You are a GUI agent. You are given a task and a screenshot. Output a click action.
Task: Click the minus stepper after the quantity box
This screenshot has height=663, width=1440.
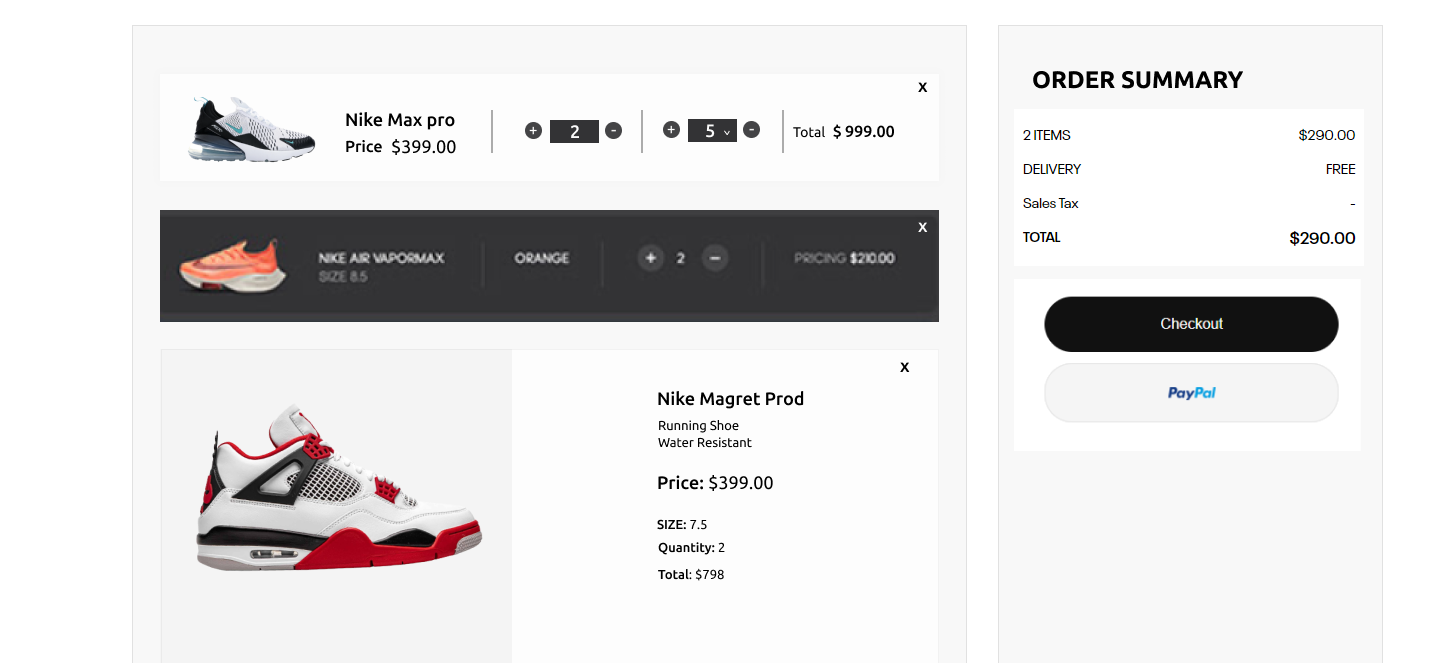[x=613, y=129]
